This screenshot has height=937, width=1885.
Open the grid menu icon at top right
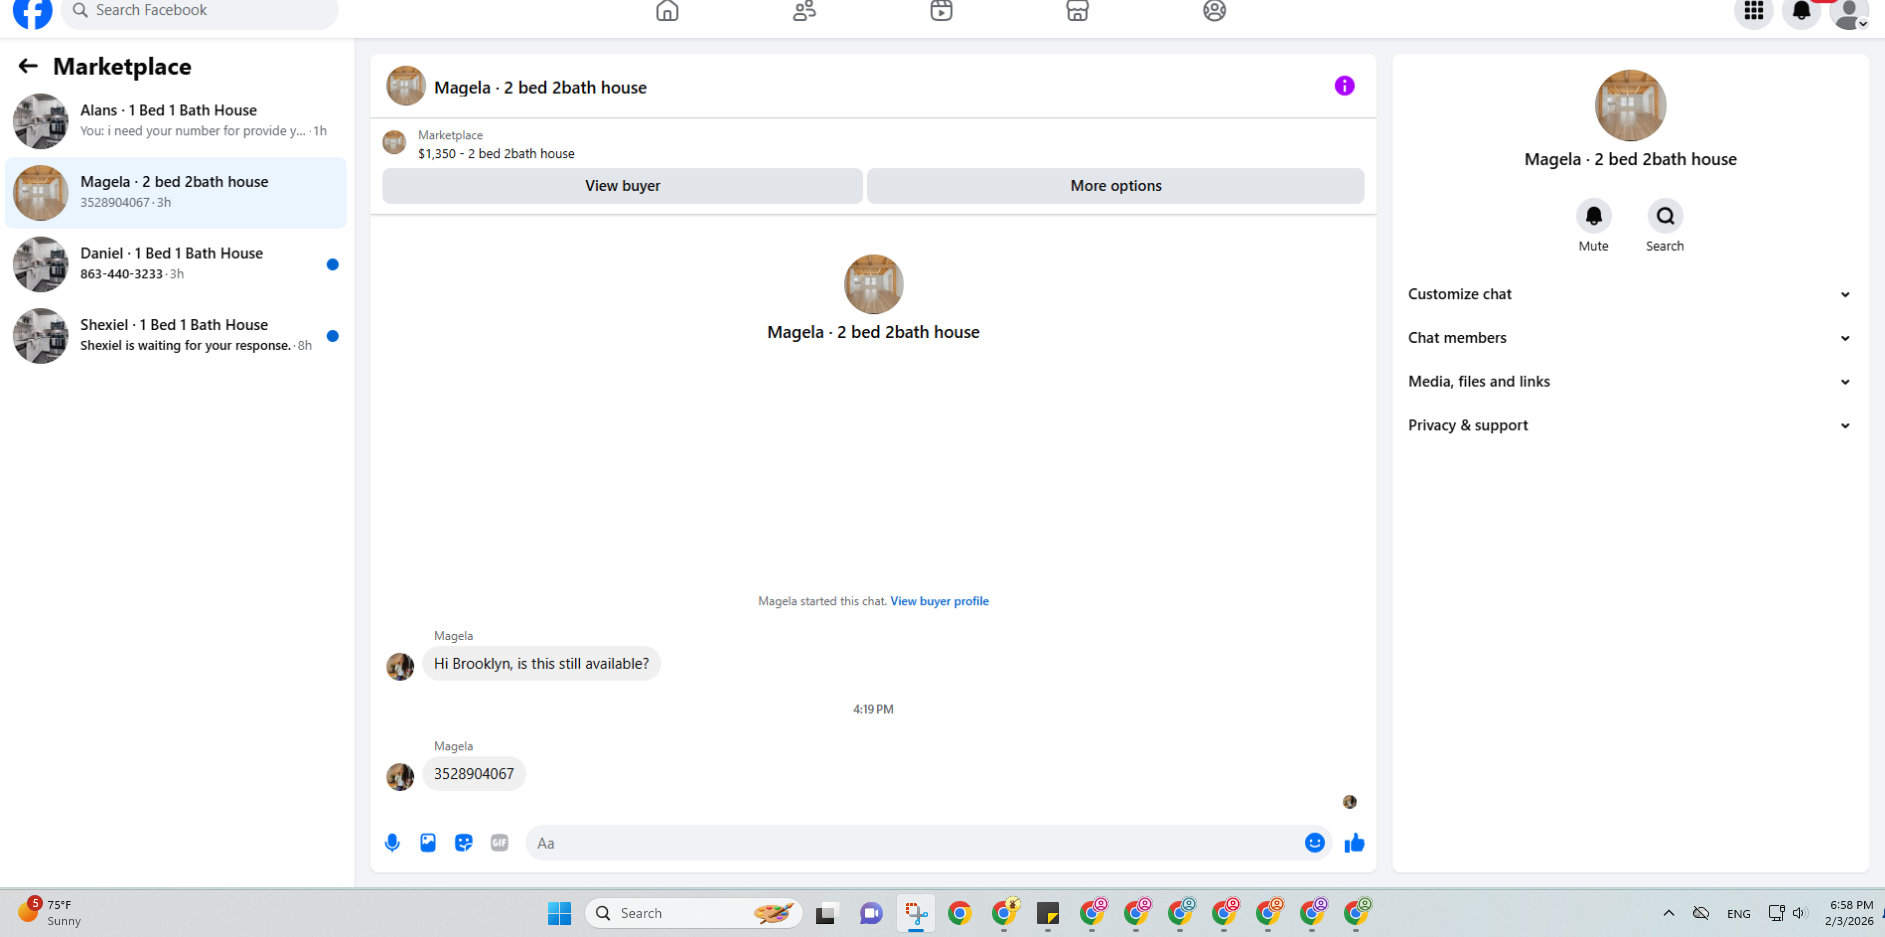(x=1754, y=11)
